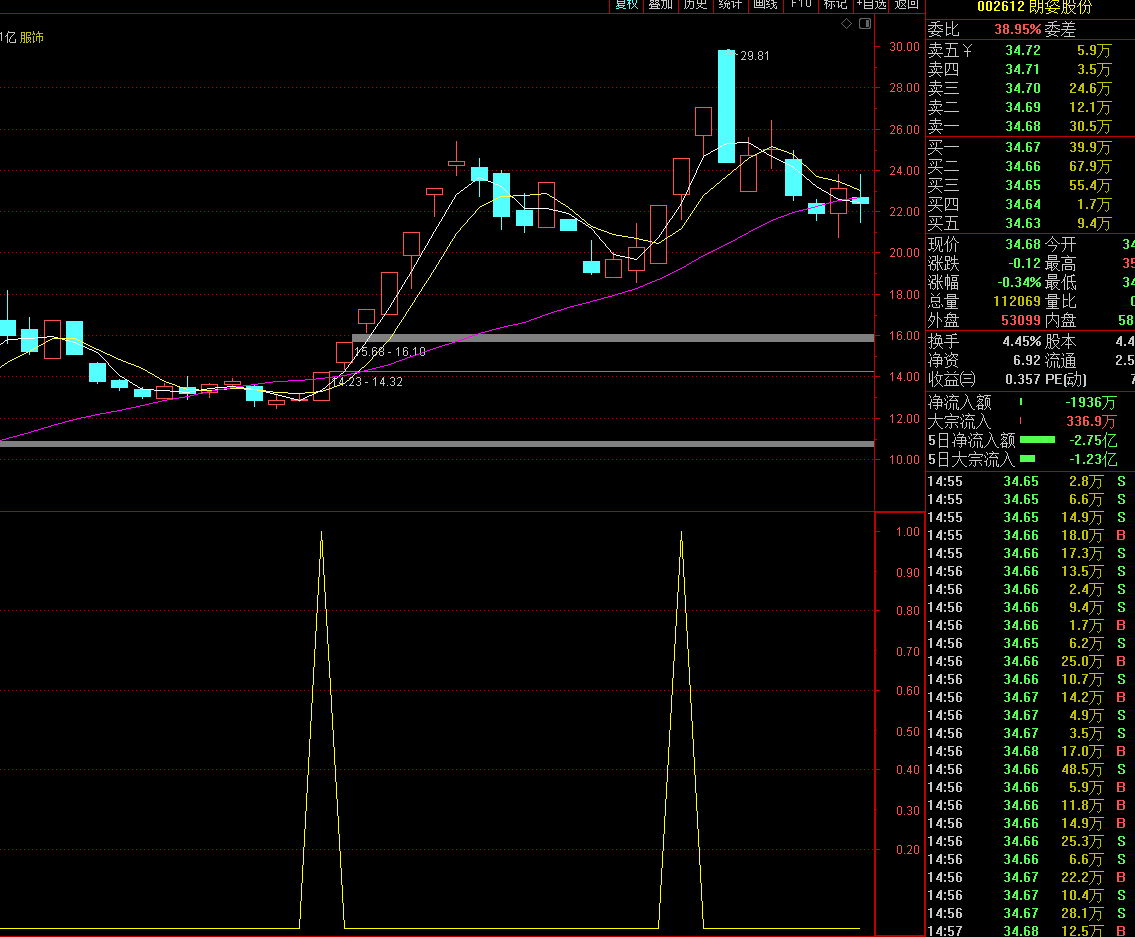Click 卖三 volume 24.6万
Screen dimensions: 1135x937
pyautogui.click(x=1090, y=88)
